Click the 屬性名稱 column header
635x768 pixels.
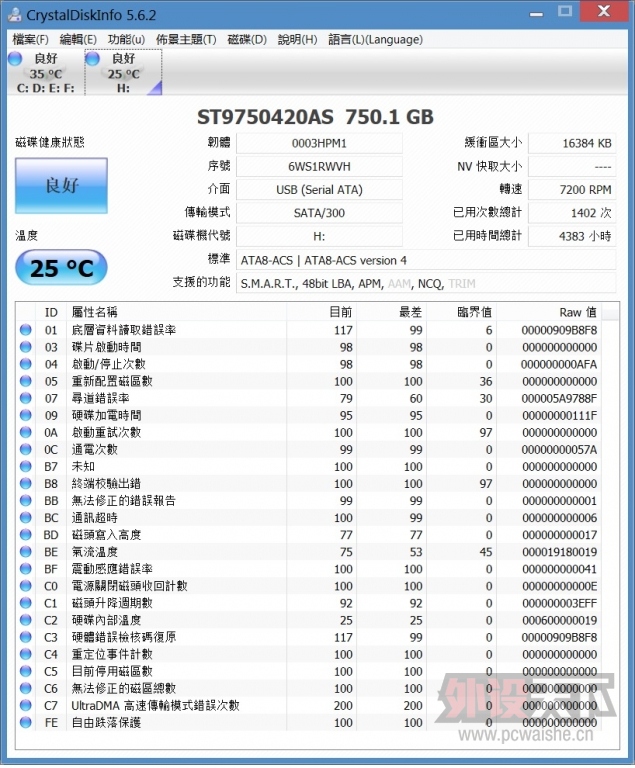point(176,312)
